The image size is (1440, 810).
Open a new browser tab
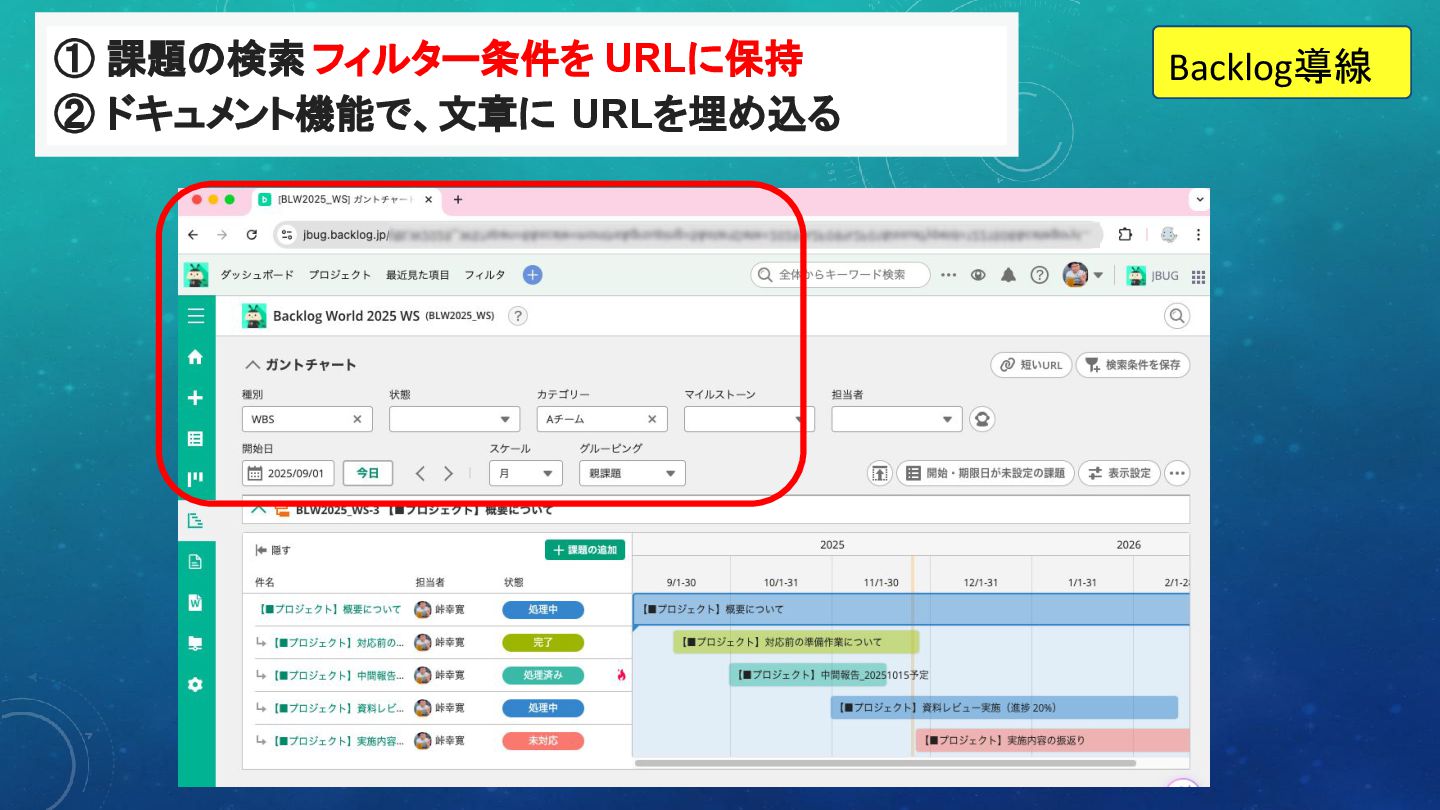pos(458,200)
